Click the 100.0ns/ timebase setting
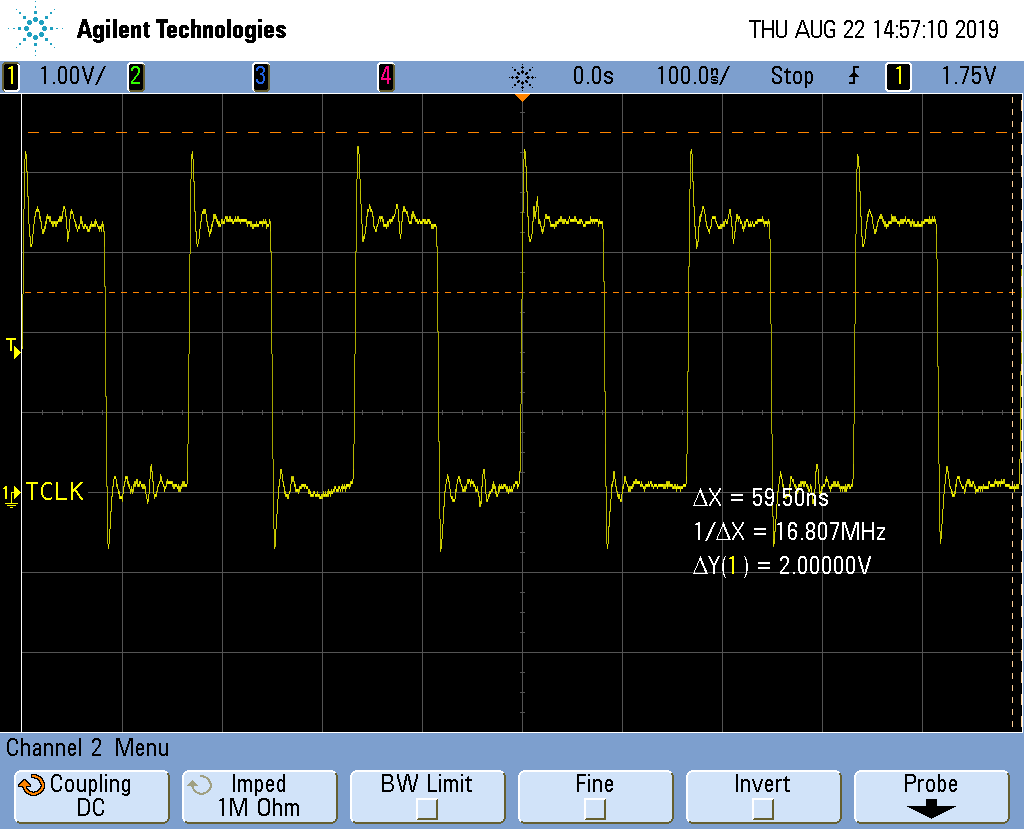 point(692,76)
